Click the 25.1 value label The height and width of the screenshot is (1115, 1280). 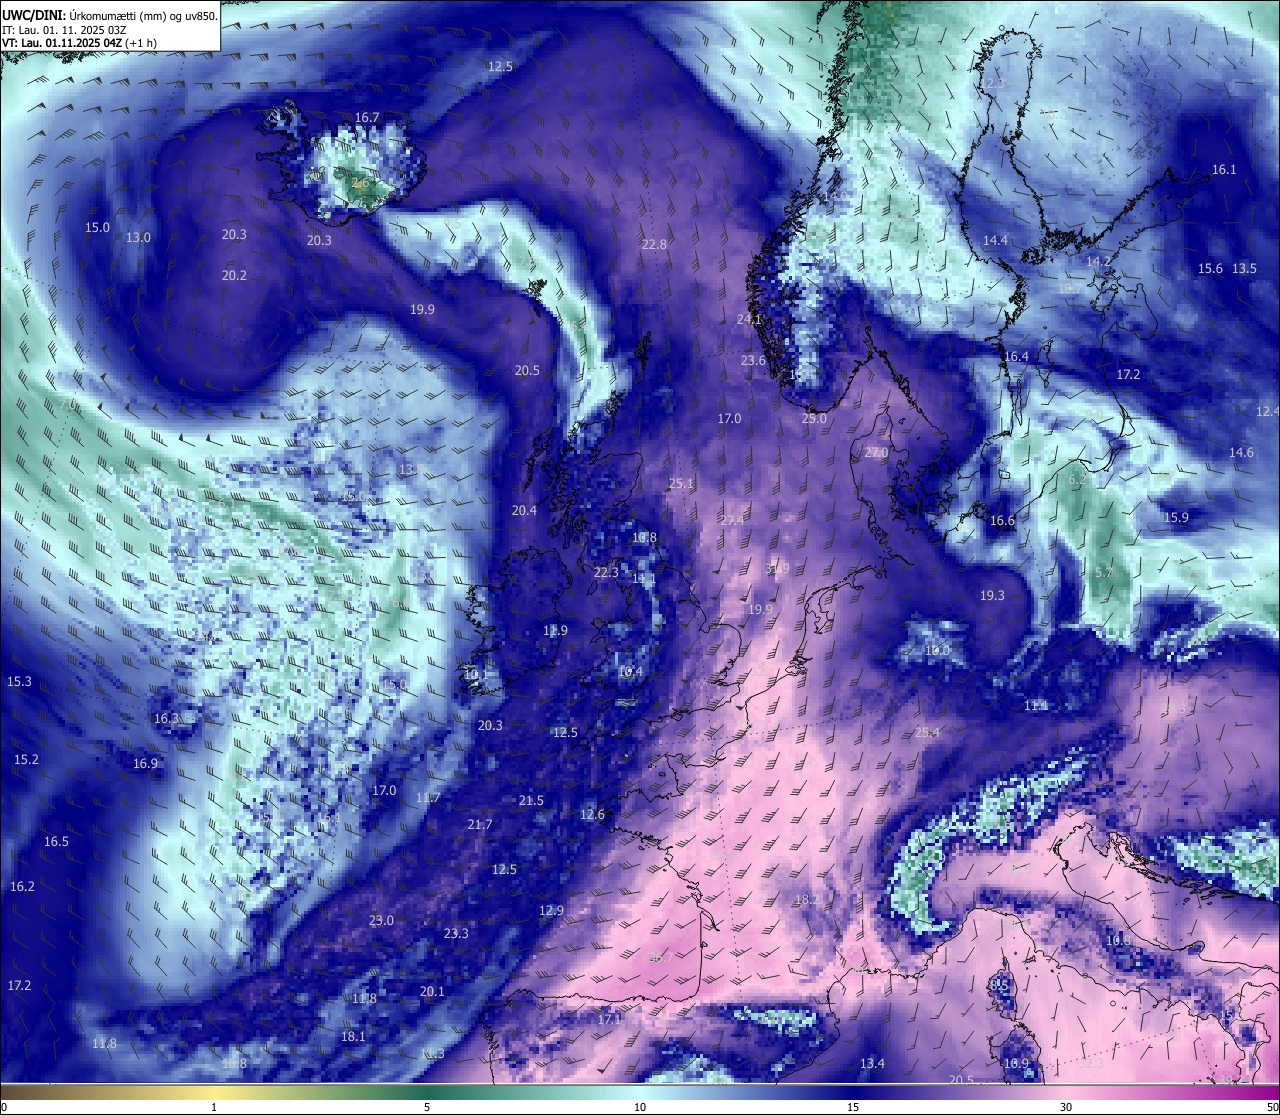[681, 484]
